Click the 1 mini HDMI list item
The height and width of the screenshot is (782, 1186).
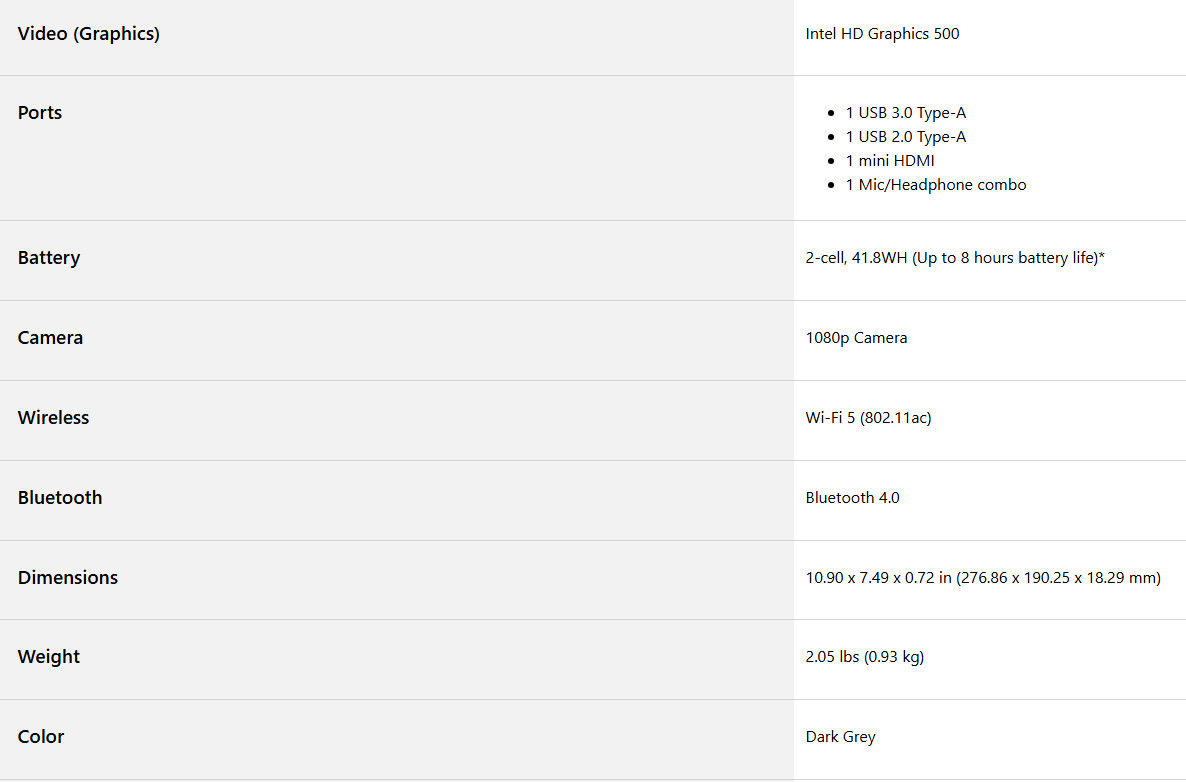890,161
